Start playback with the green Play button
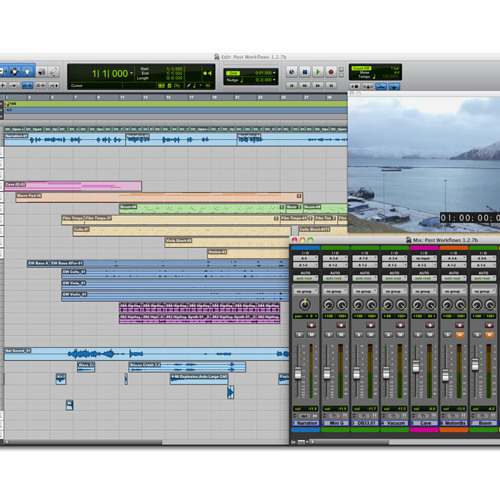Screen dimensions: 500x500 click(x=318, y=72)
